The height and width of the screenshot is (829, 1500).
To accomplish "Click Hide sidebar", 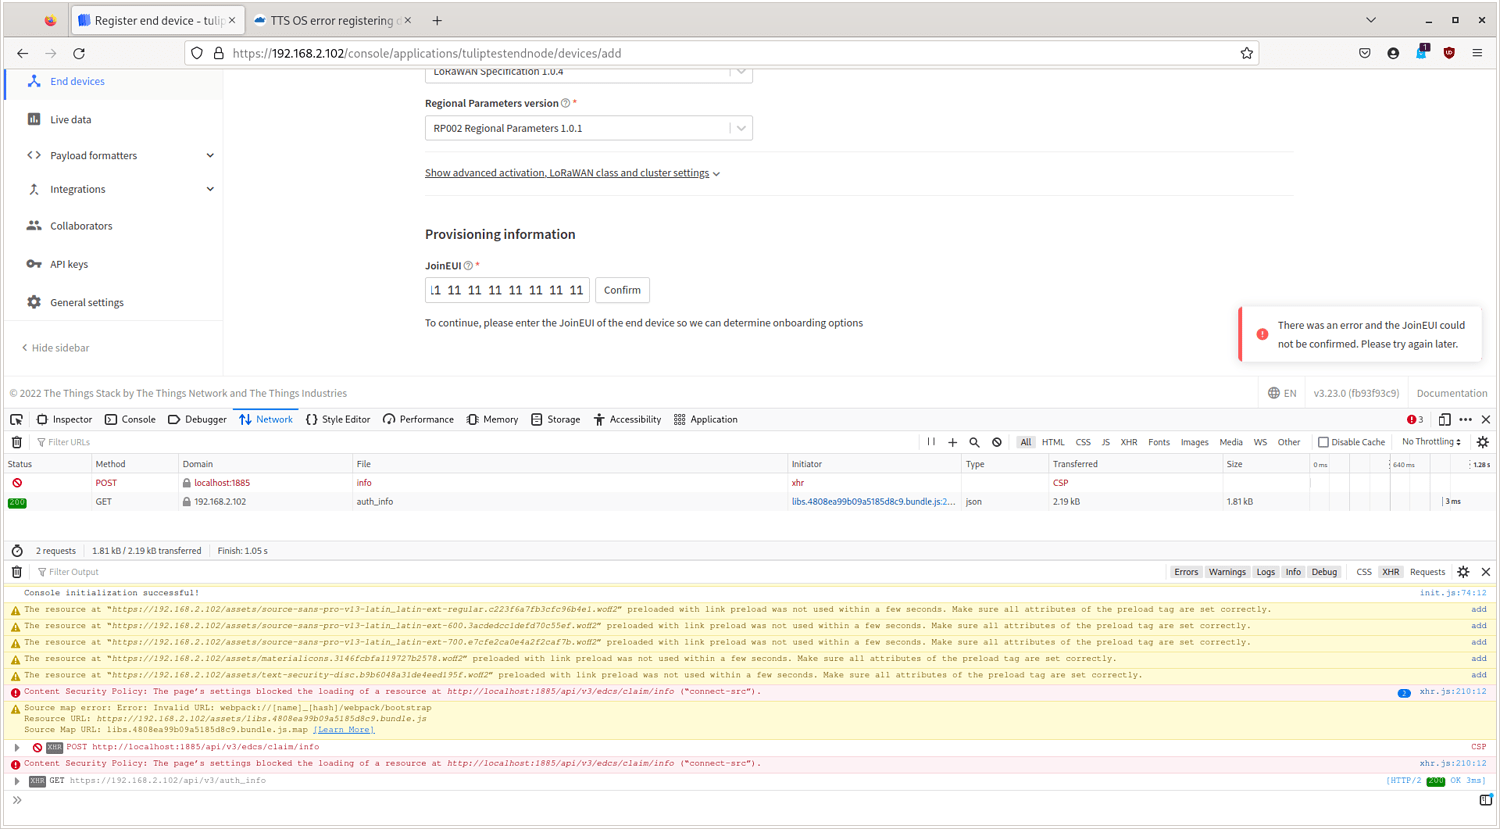I will (56, 348).
